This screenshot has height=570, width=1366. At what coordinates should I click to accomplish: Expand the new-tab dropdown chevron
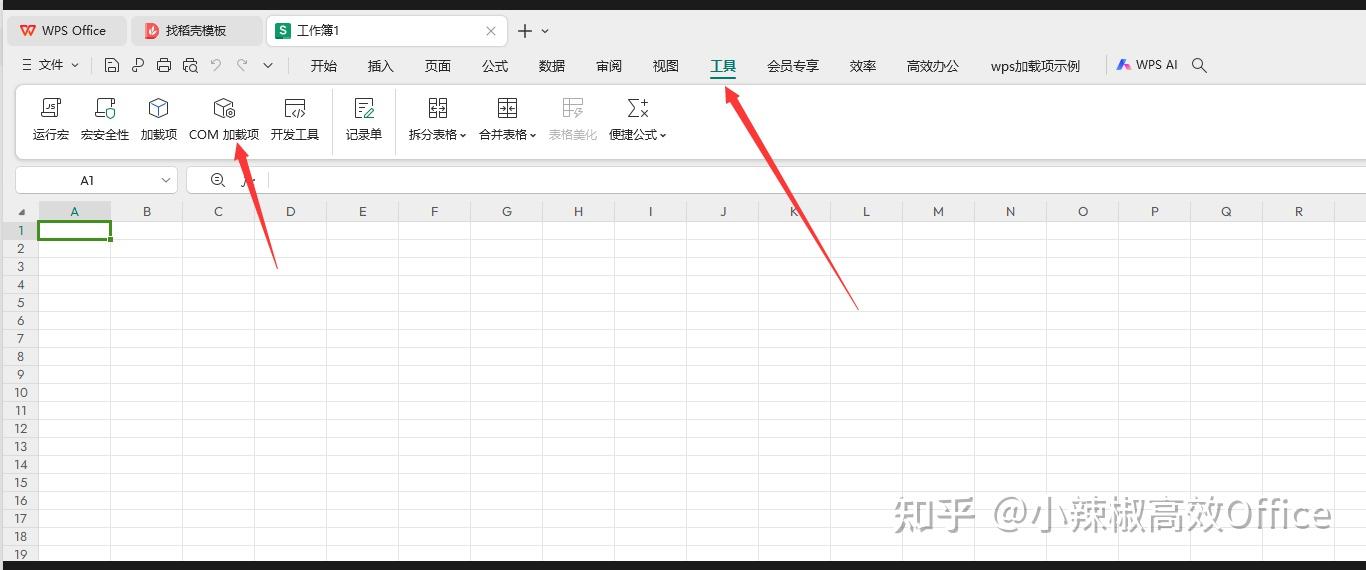click(x=545, y=31)
